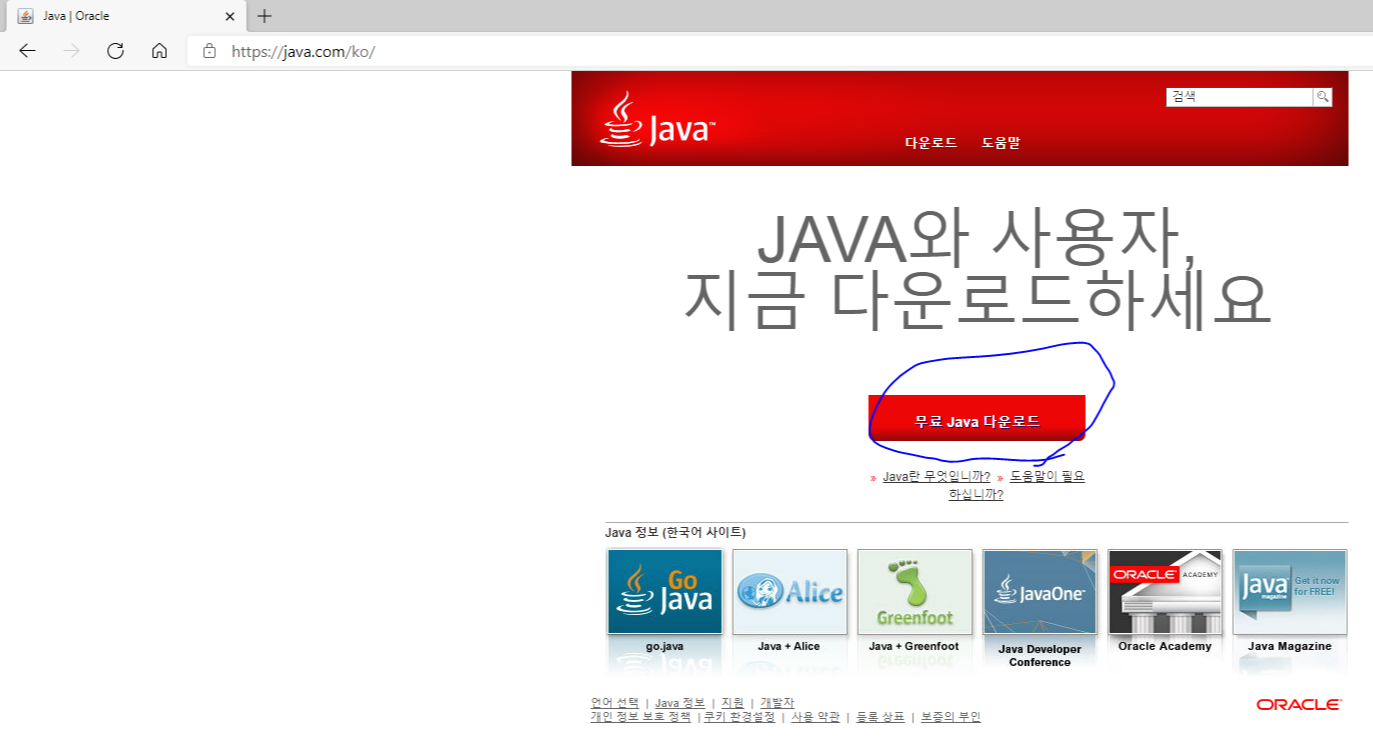Open the 다운로드 menu item
1373x741 pixels.
[931, 143]
